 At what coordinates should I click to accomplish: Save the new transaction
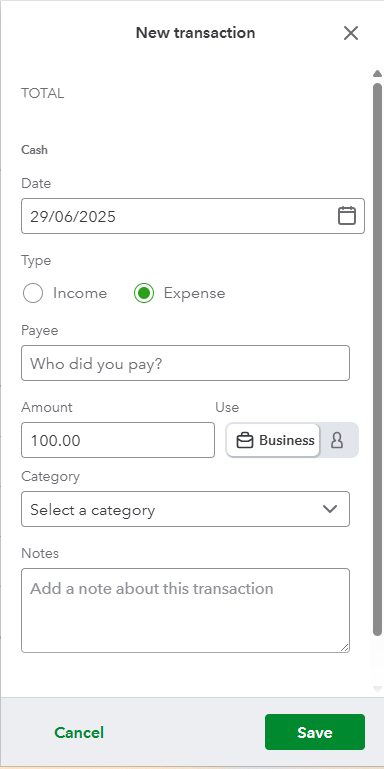pos(315,732)
